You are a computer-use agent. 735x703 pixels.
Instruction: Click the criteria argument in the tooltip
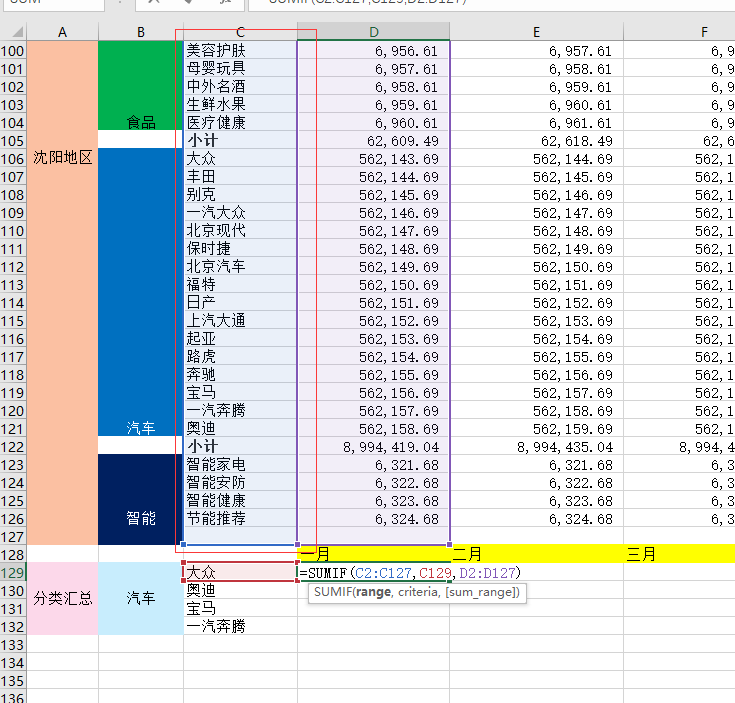[x=418, y=592]
